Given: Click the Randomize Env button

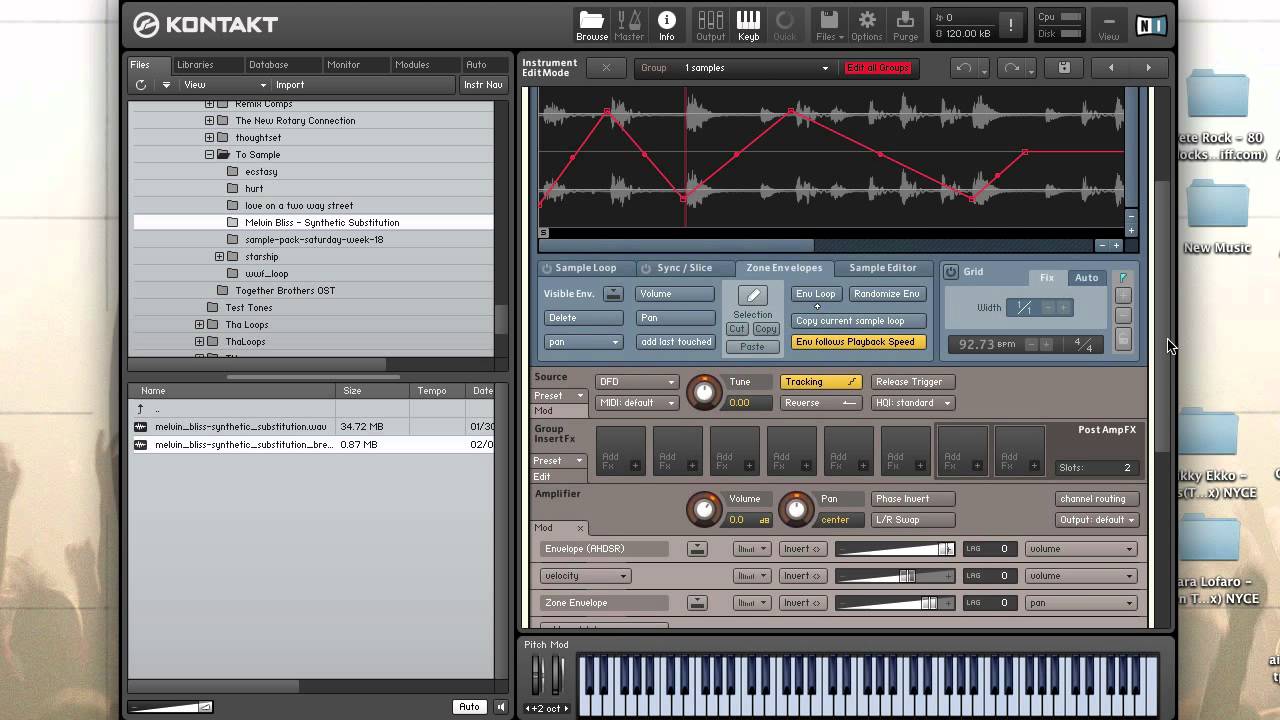Looking at the screenshot, I should 887,294.
